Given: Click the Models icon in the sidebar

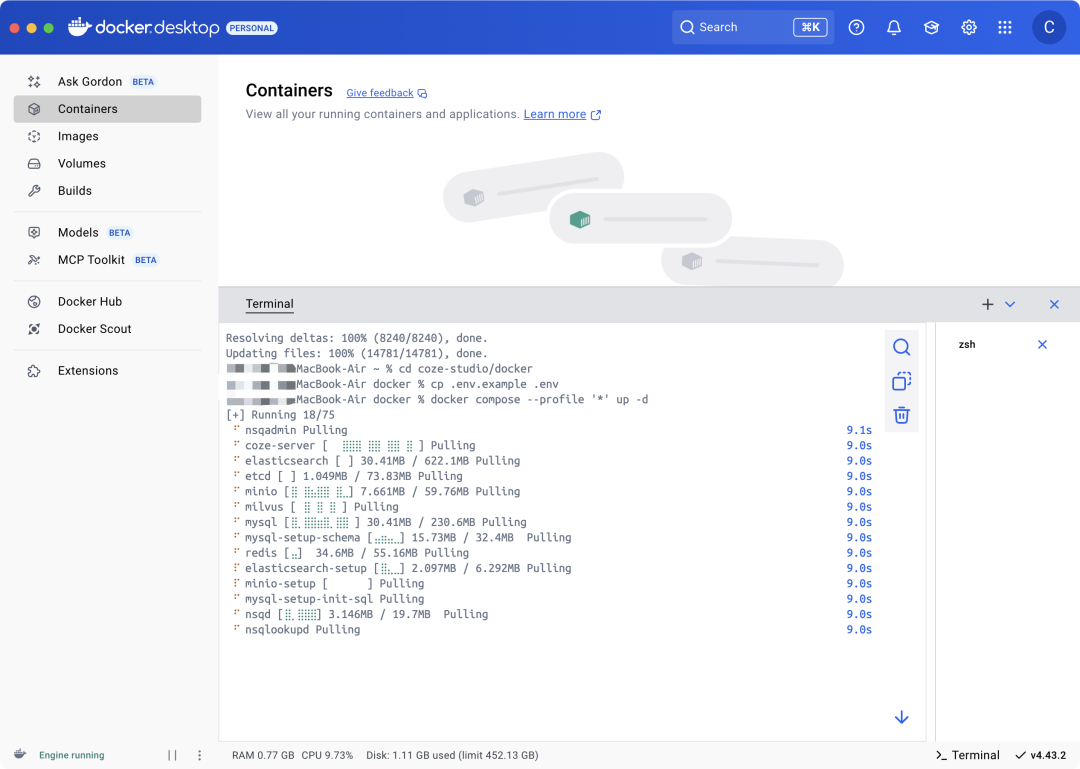Looking at the screenshot, I should (34, 233).
